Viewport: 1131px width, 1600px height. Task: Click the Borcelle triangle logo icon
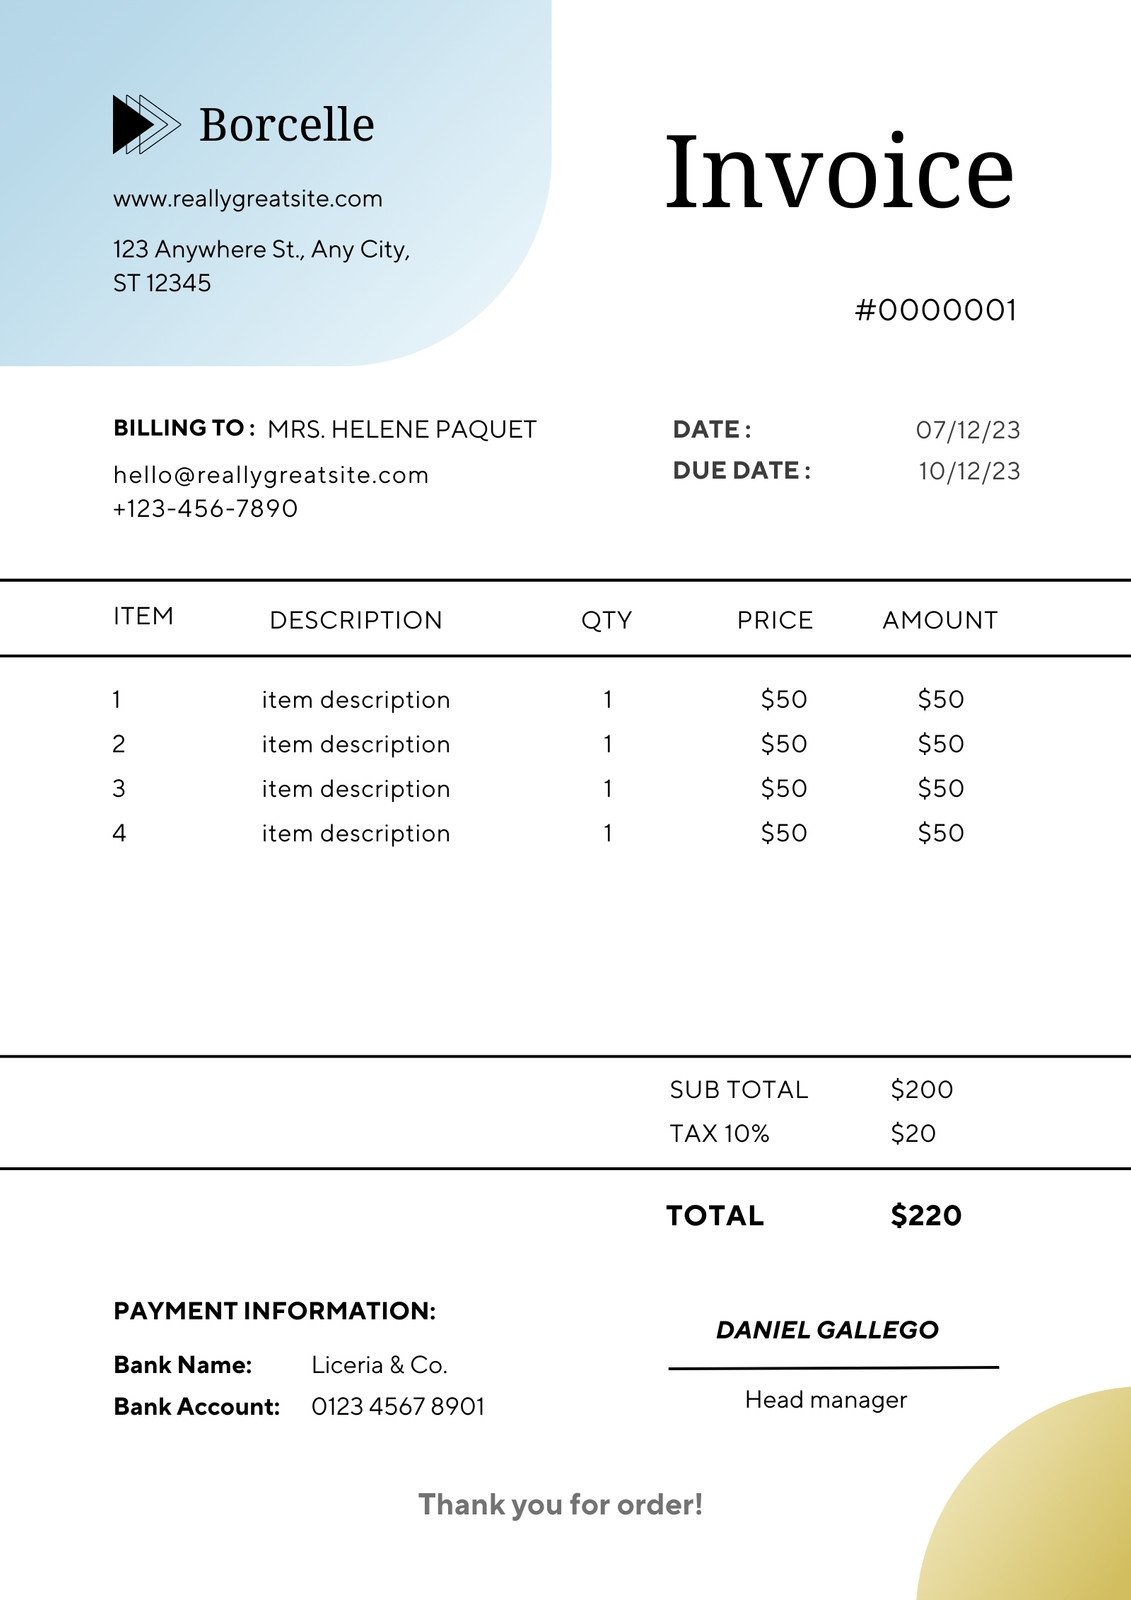coord(147,124)
